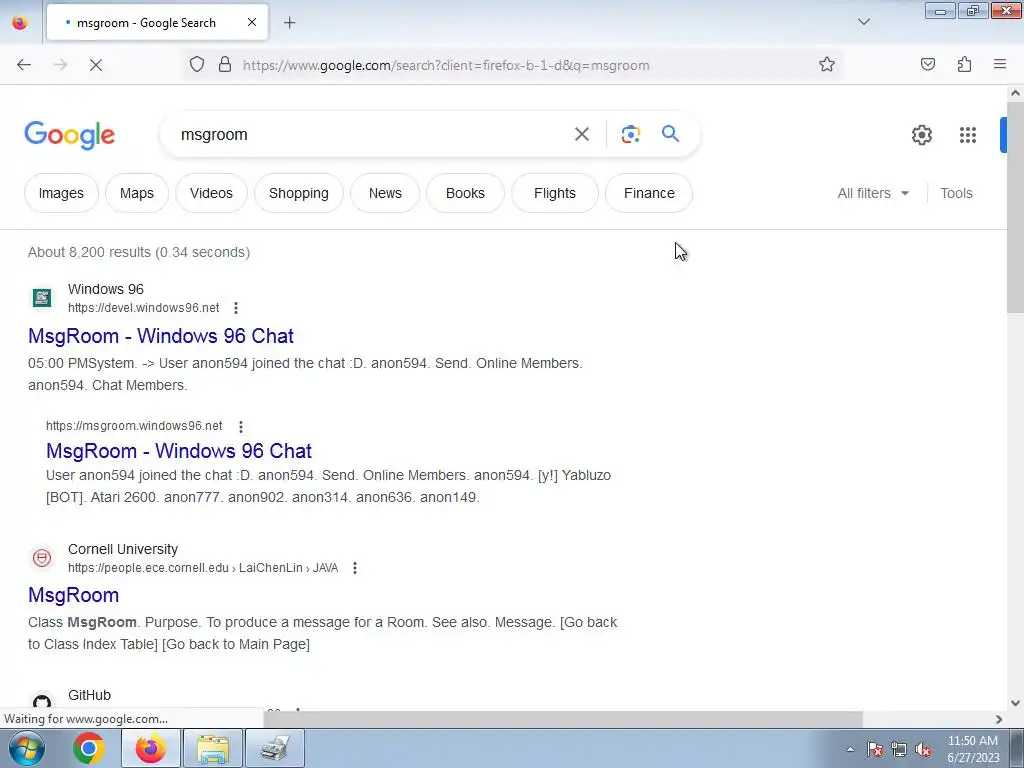This screenshot has width=1024, height=768.
Task: Show hidden system tray icons
Action: 850,749
